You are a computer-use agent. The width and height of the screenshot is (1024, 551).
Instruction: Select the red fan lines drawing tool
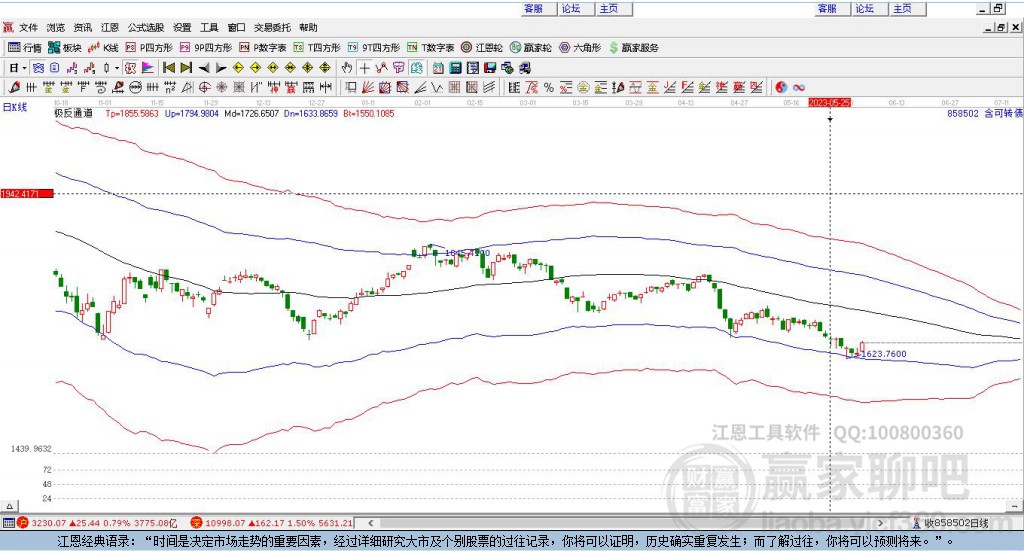(x=368, y=87)
